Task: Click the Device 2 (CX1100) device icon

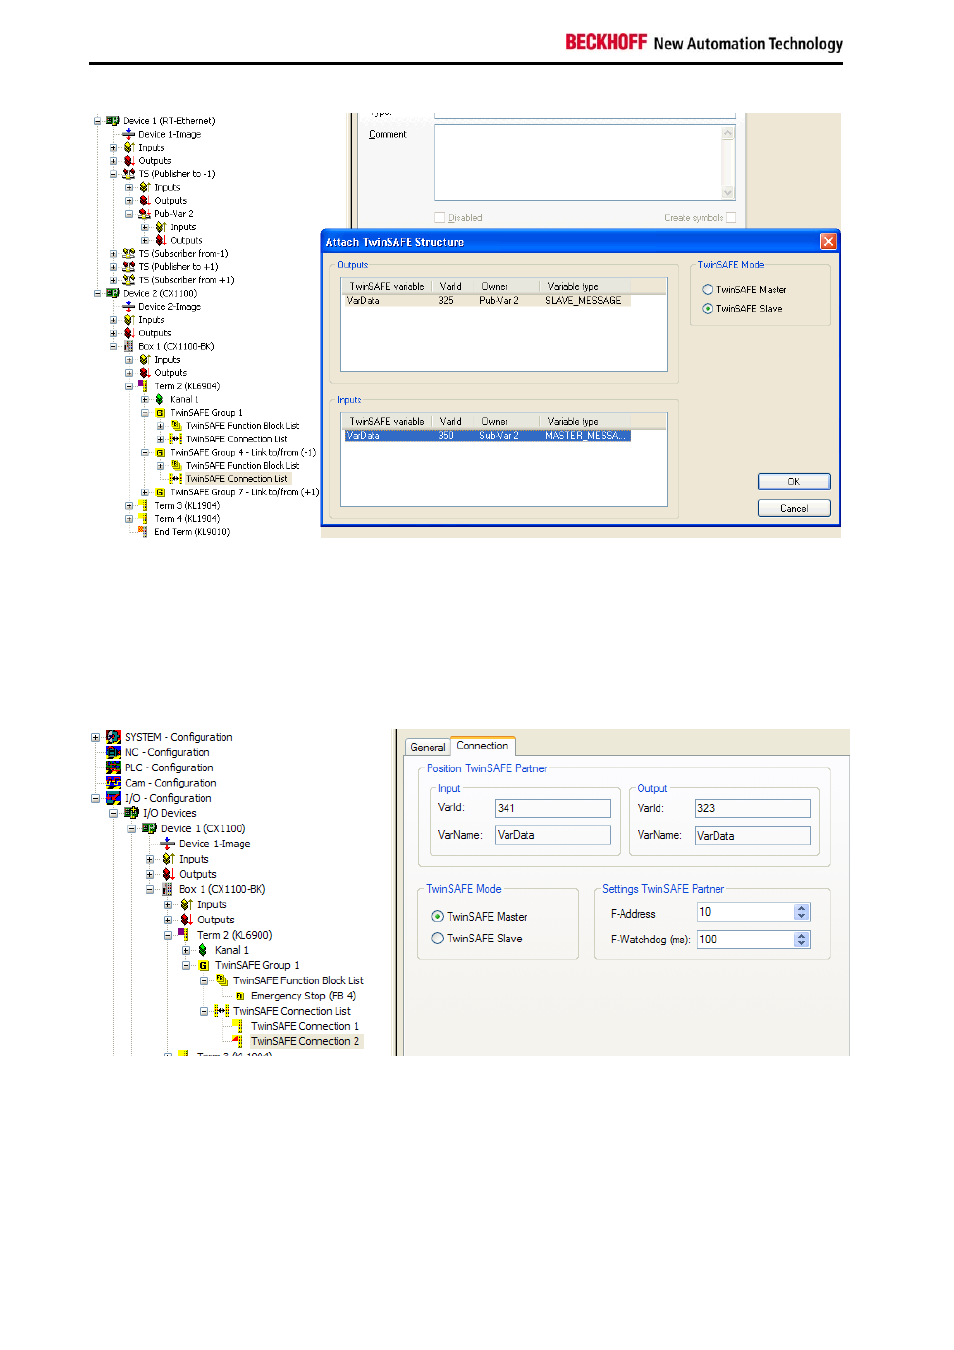Action: pos(113,294)
